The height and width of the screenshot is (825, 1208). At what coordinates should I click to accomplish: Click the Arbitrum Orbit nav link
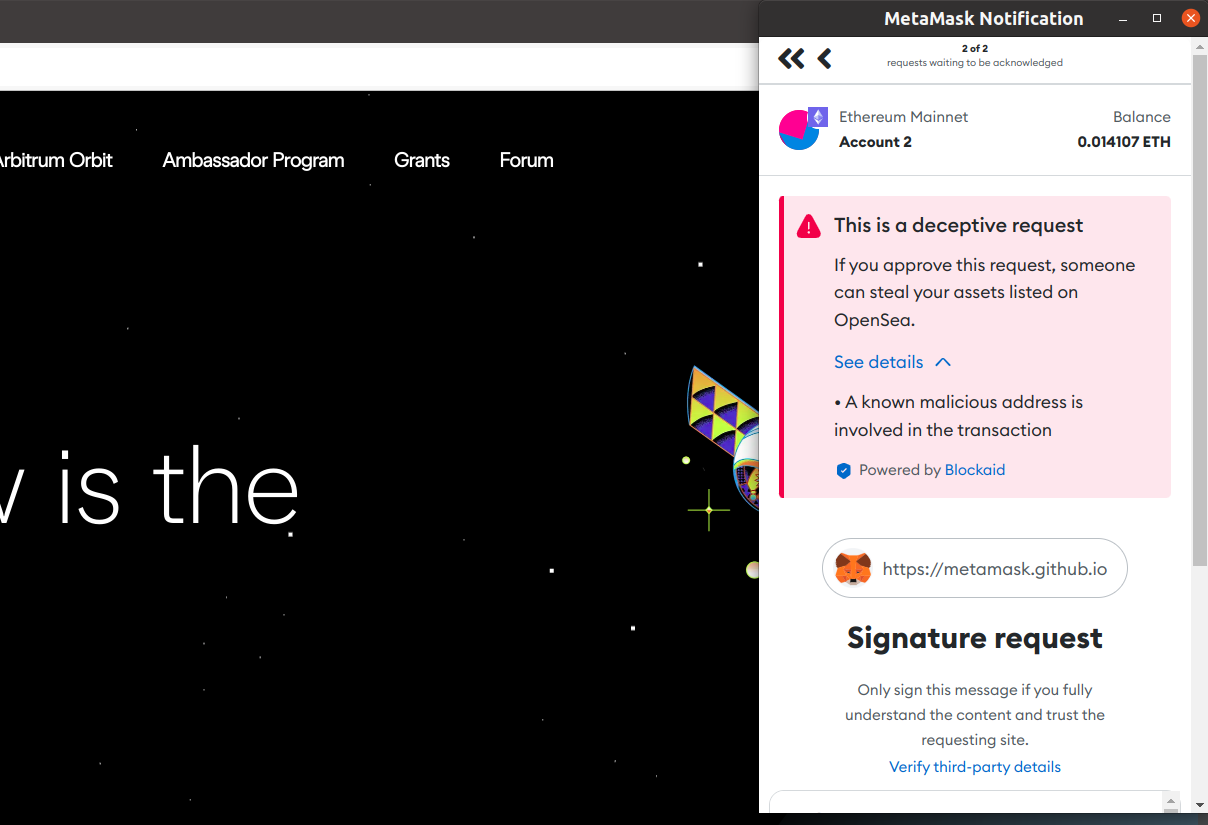(55, 160)
